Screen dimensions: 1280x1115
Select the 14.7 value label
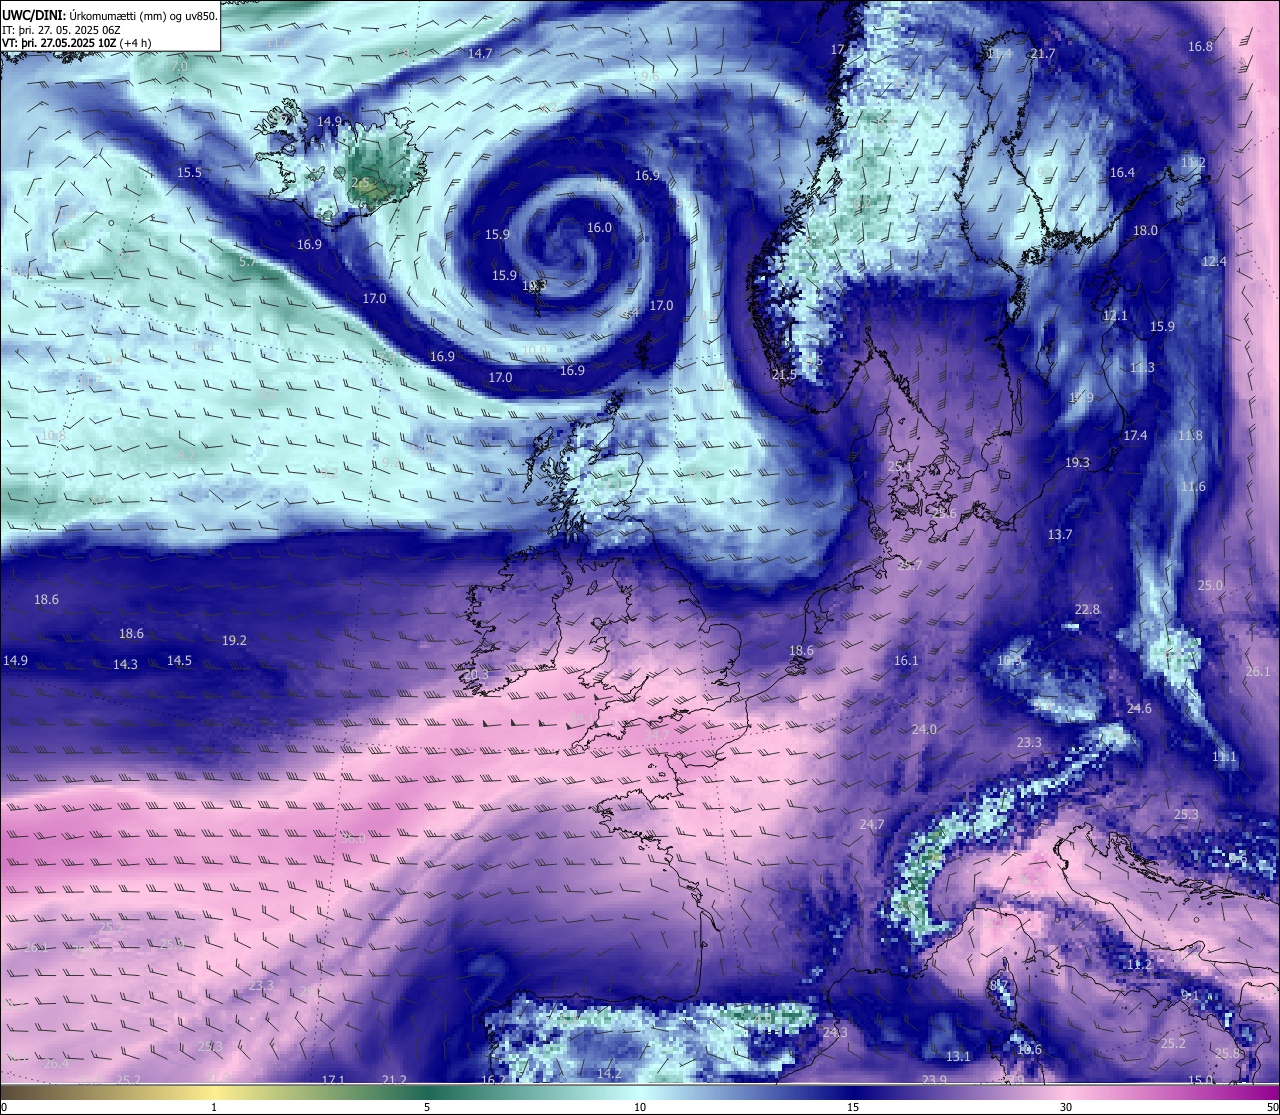pos(480,53)
